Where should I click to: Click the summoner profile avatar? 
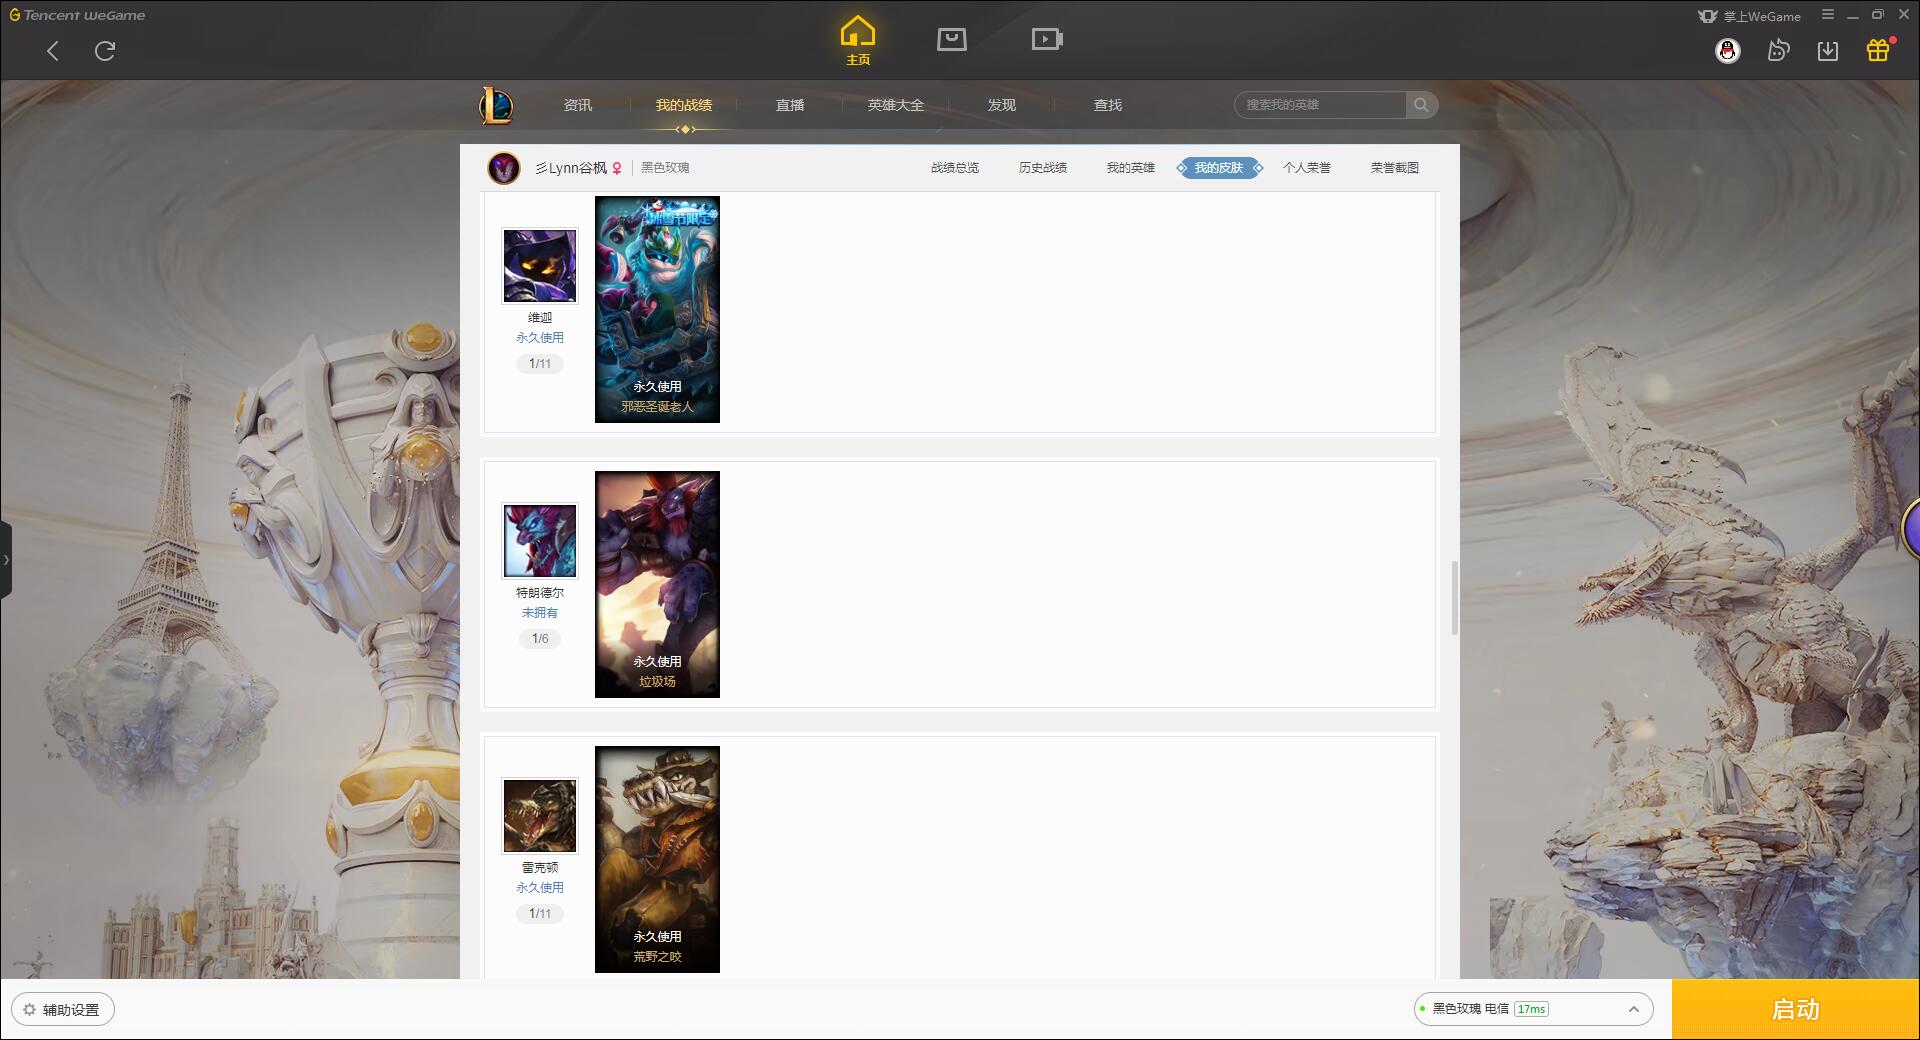click(504, 168)
